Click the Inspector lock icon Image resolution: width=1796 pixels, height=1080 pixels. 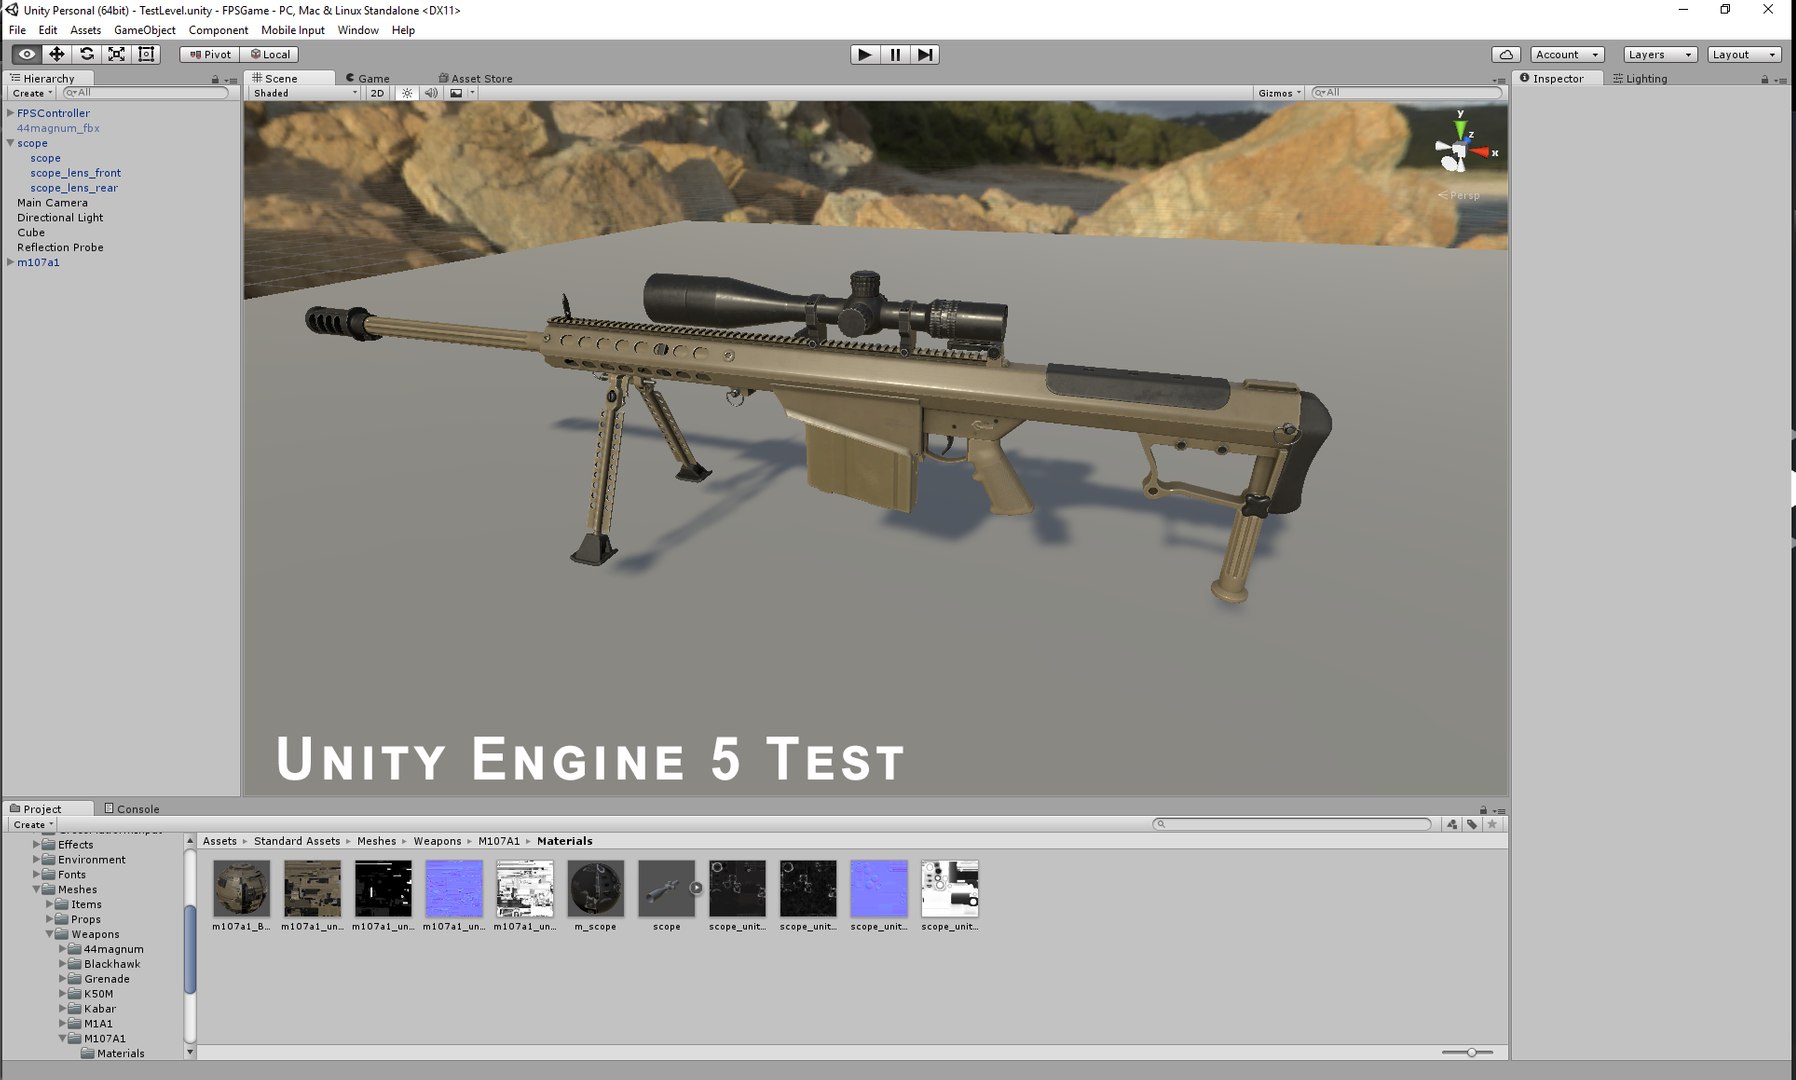click(x=1765, y=79)
